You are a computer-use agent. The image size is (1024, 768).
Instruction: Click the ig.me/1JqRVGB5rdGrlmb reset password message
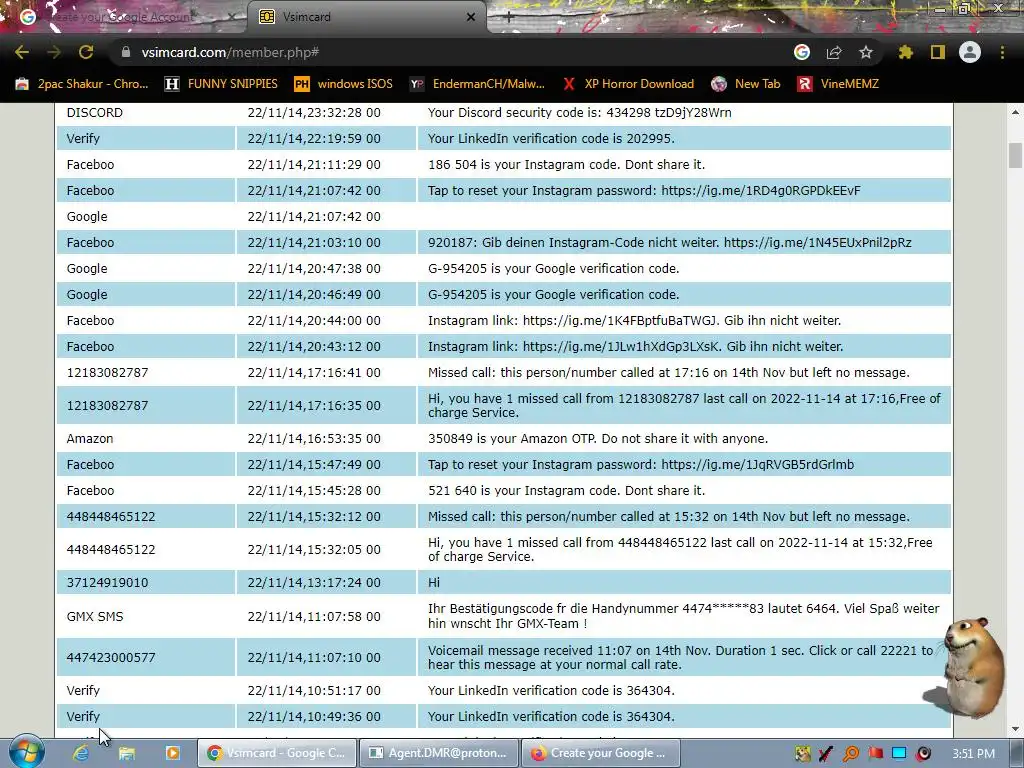tap(641, 464)
